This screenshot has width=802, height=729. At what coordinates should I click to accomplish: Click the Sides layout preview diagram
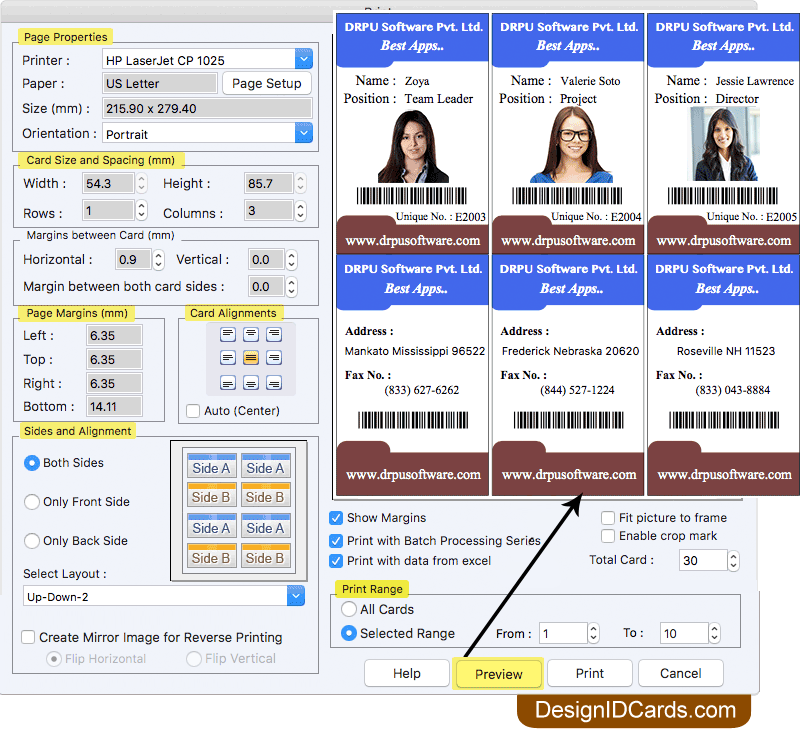coord(238,511)
